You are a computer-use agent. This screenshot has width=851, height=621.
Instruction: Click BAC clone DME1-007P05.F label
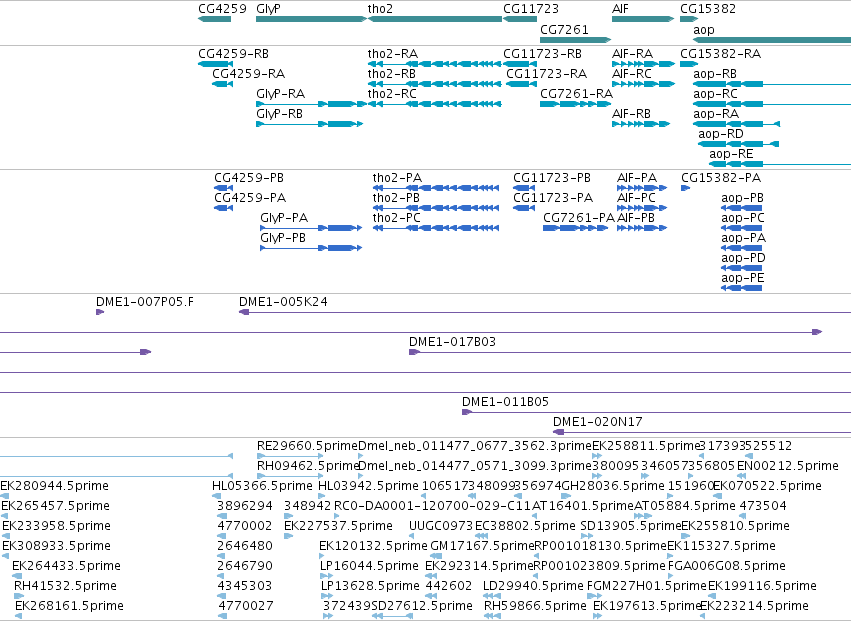point(144,302)
